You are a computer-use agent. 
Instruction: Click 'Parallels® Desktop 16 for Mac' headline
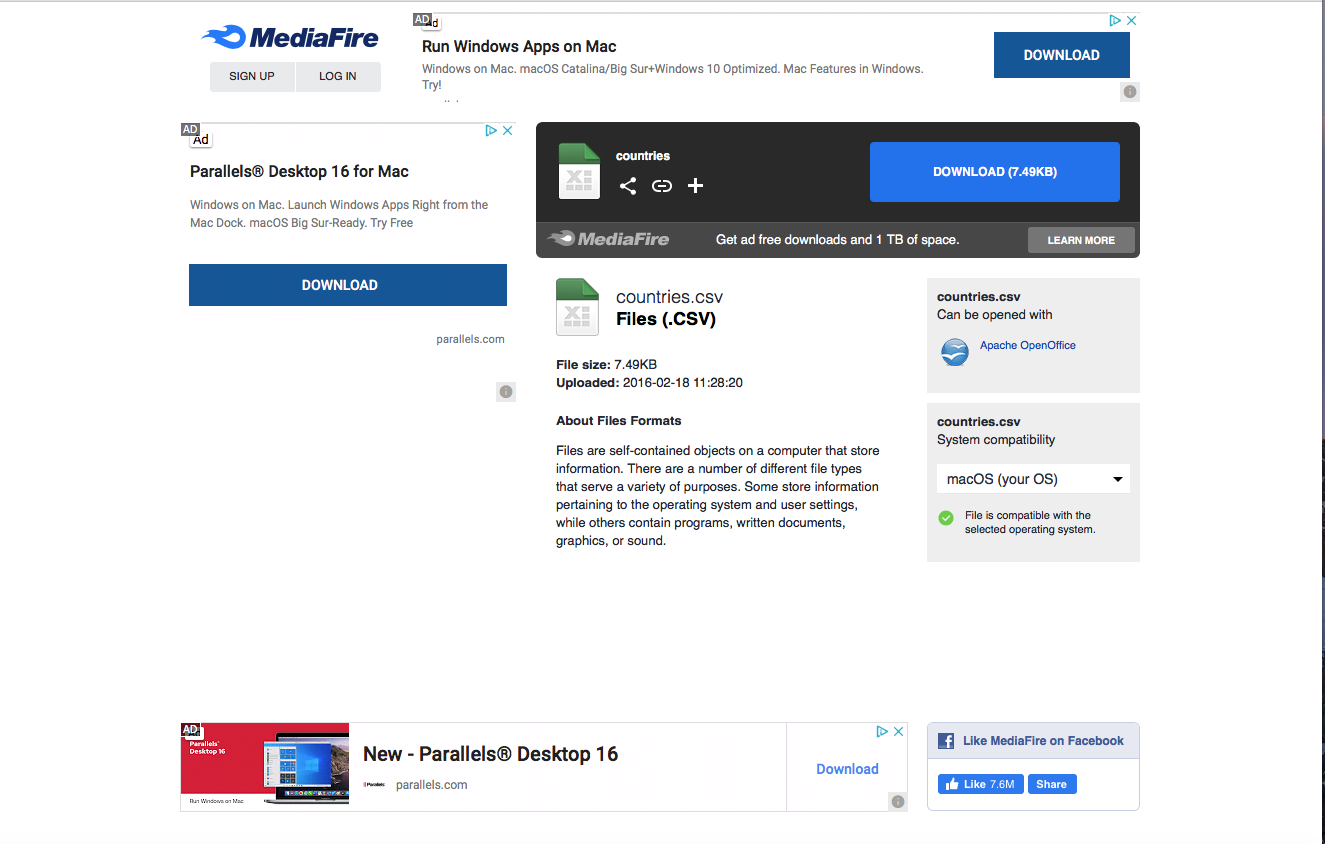coord(299,171)
